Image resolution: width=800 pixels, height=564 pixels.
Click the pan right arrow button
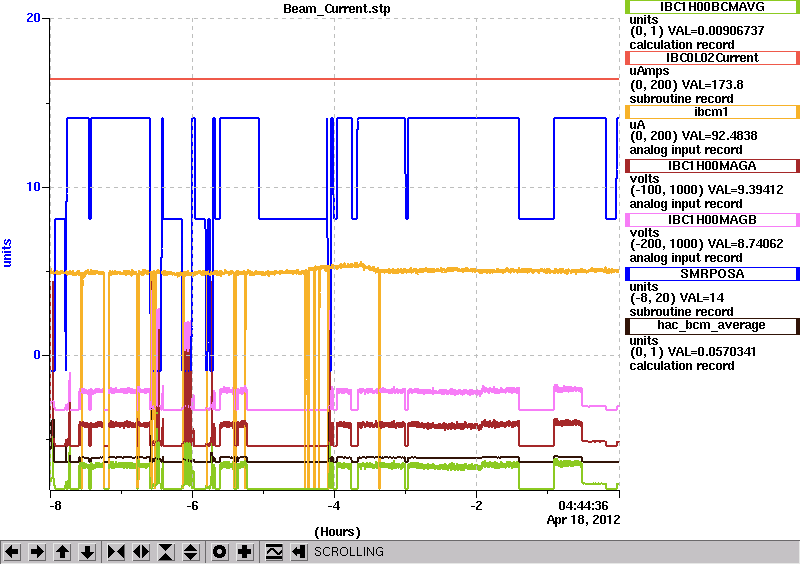point(37,552)
